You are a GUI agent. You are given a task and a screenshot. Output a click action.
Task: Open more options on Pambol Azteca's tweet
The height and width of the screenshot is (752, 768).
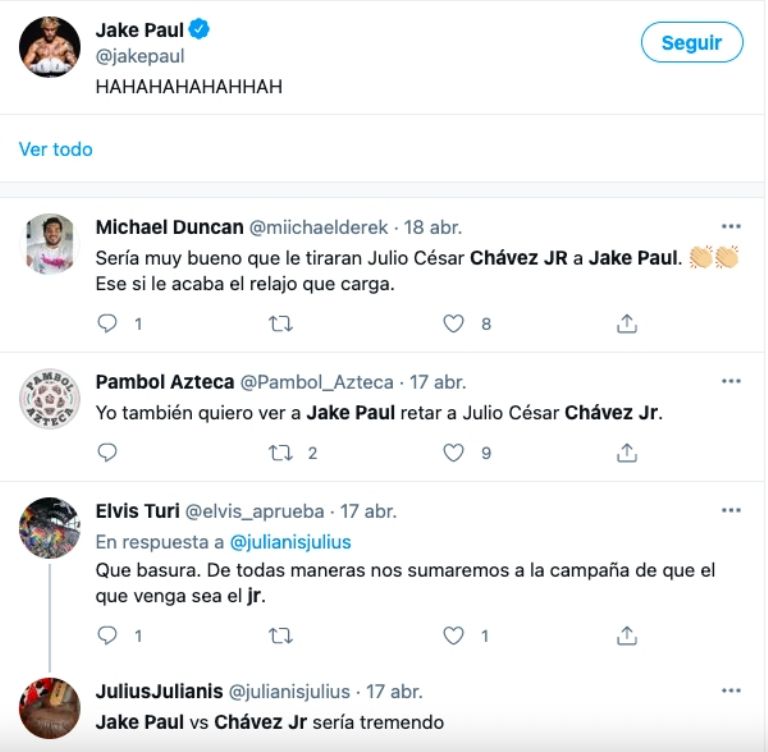[731, 382]
